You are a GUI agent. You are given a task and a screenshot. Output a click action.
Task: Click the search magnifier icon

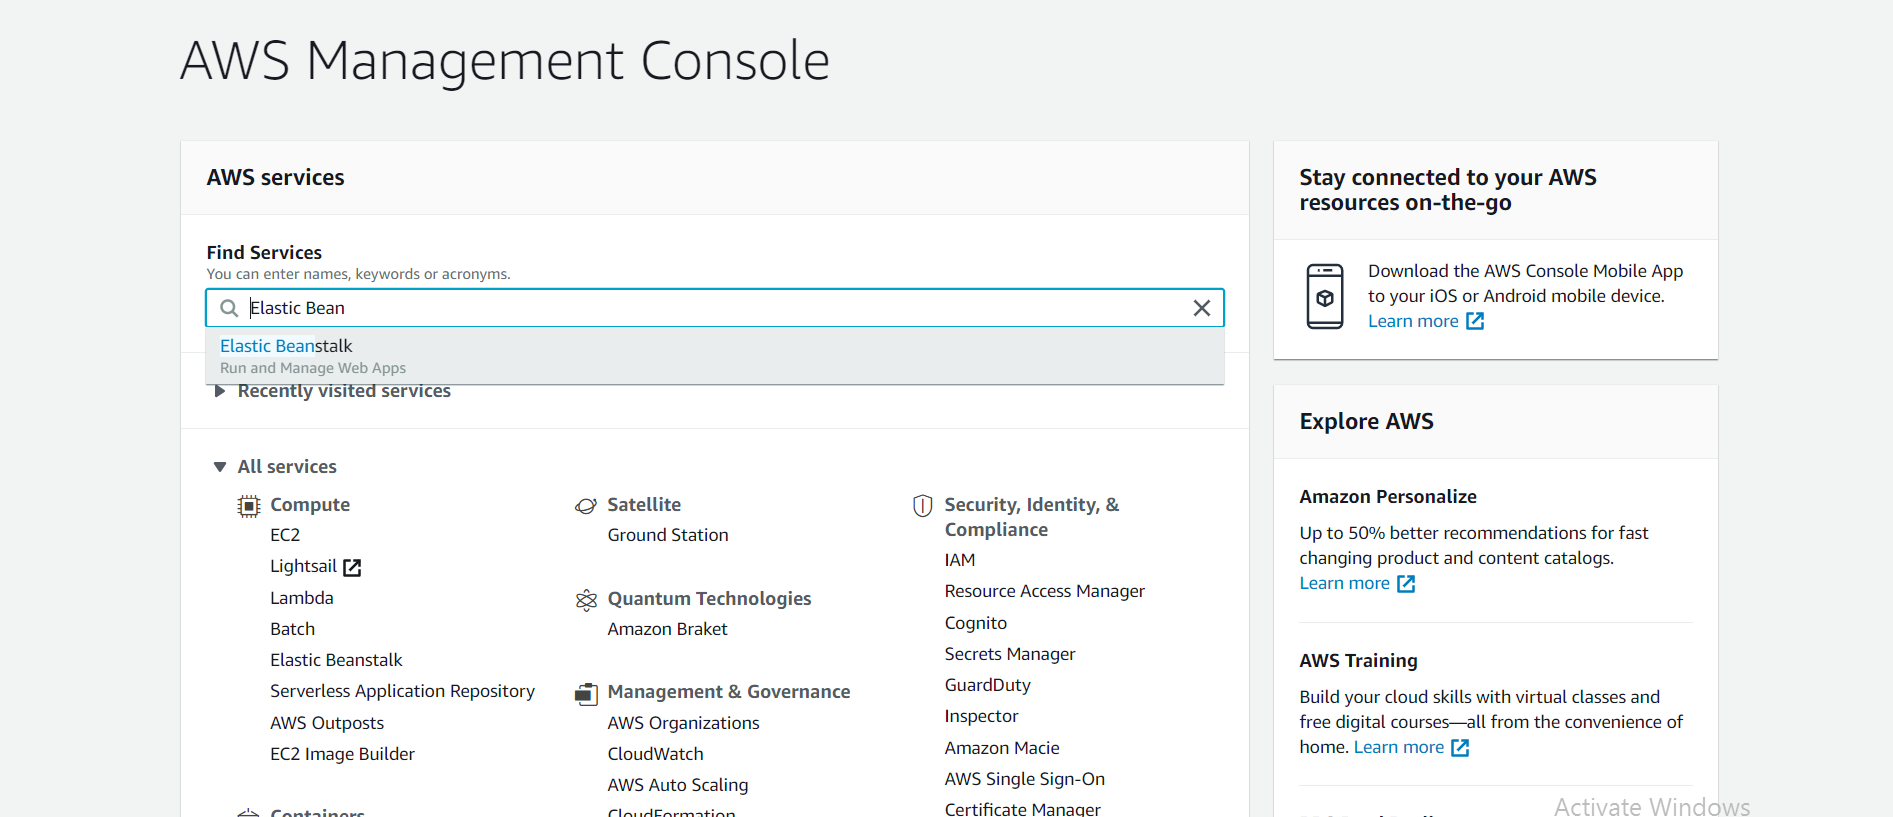click(x=229, y=308)
